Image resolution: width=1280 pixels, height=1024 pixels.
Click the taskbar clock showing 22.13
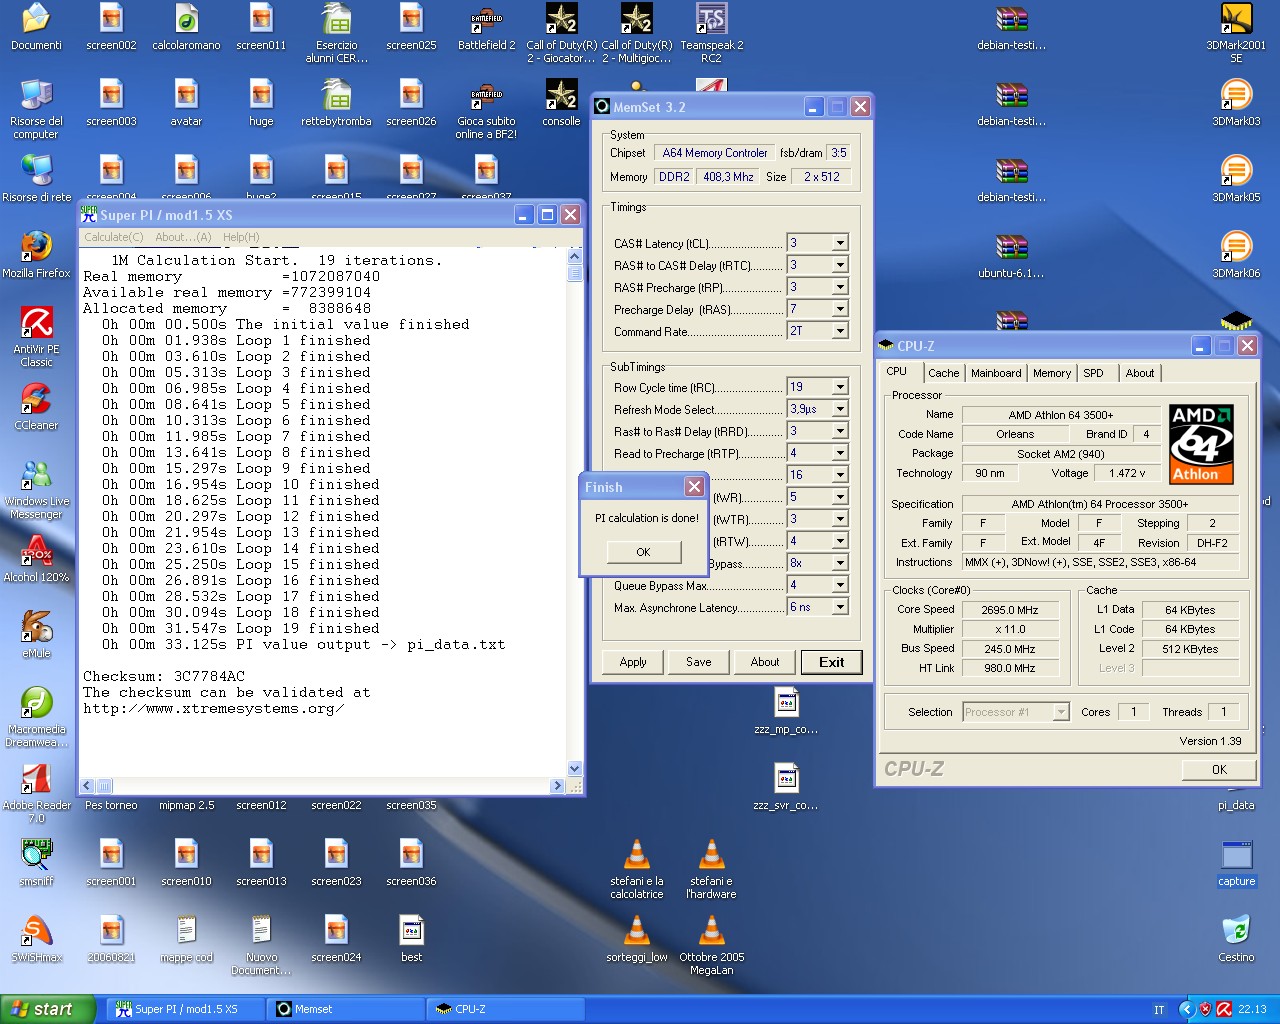[1252, 1009]
